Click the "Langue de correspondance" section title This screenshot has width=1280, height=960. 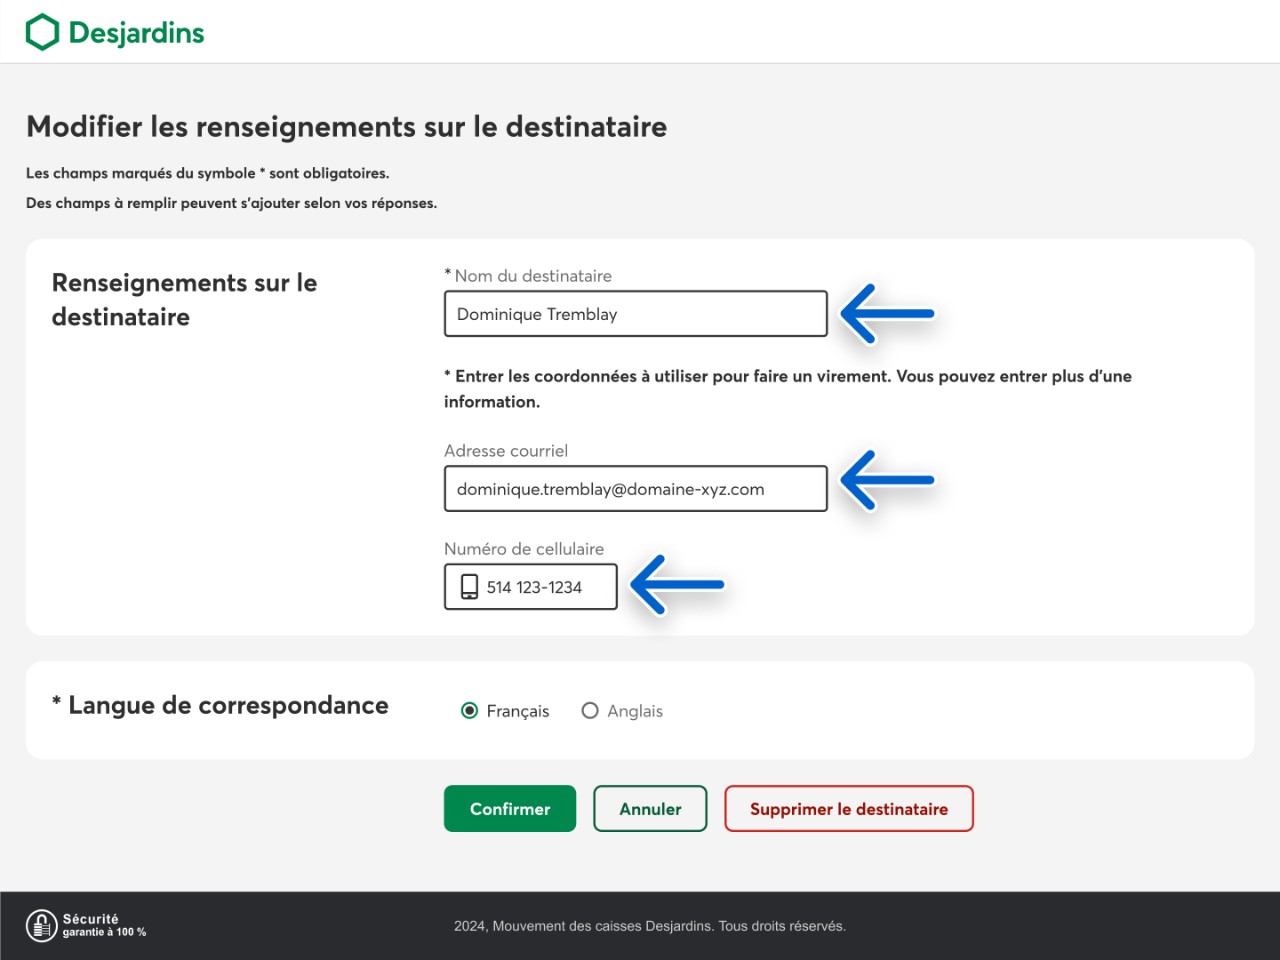[228, 705]
